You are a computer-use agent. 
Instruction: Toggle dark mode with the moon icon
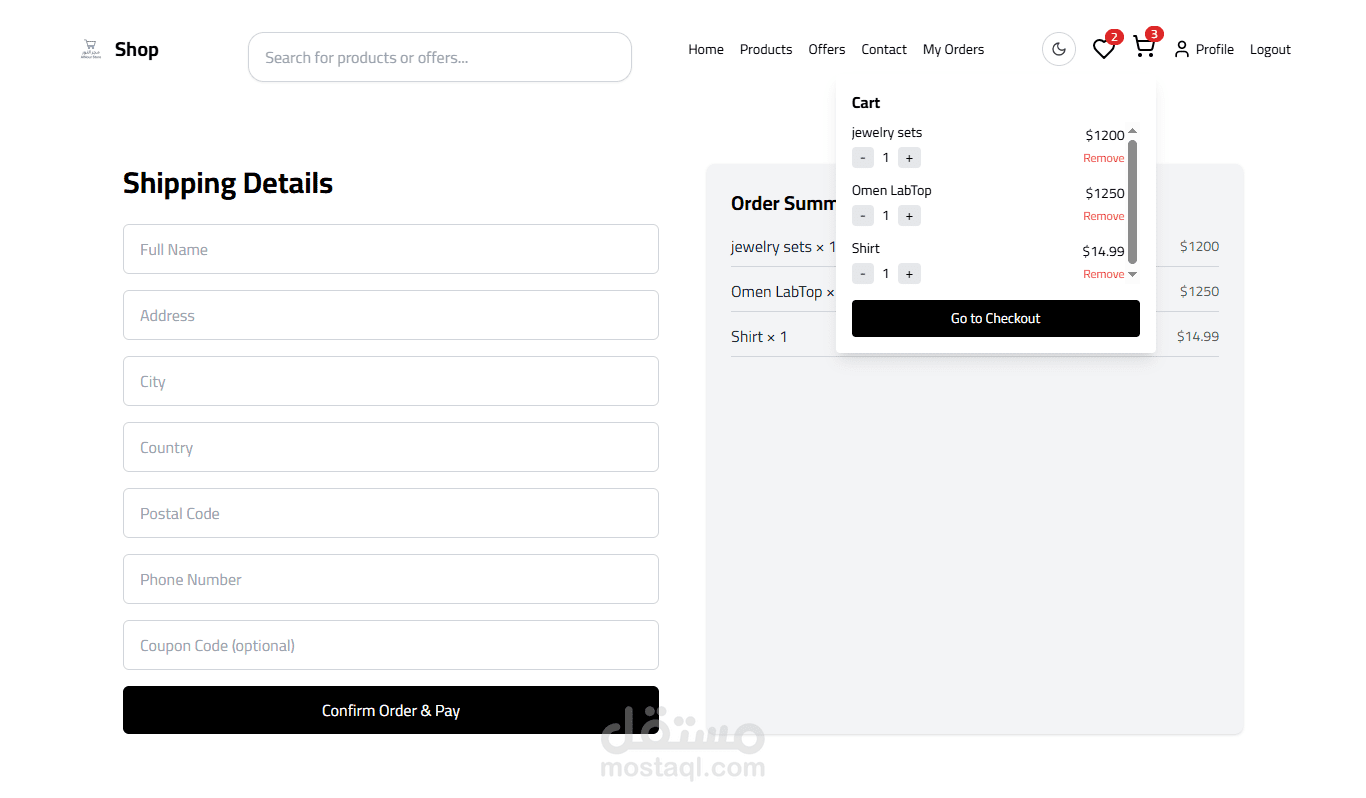point(1059,49)
